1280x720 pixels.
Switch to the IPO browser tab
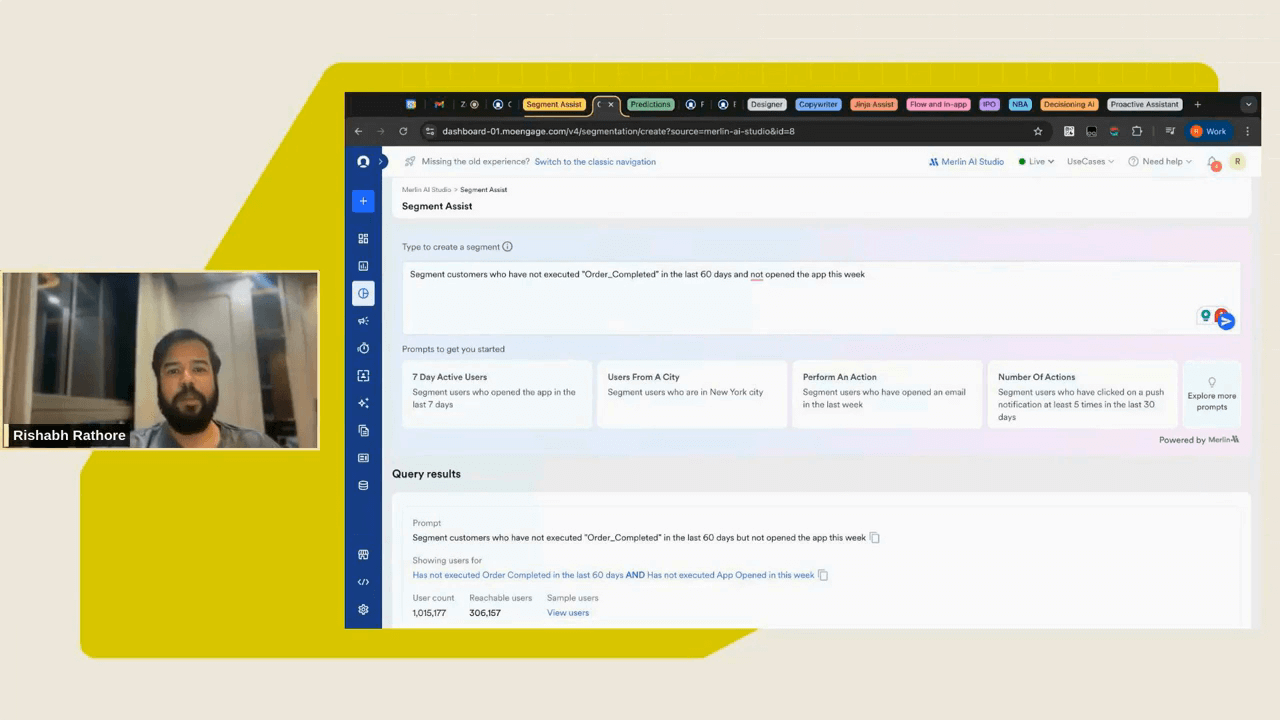(989, 104)
